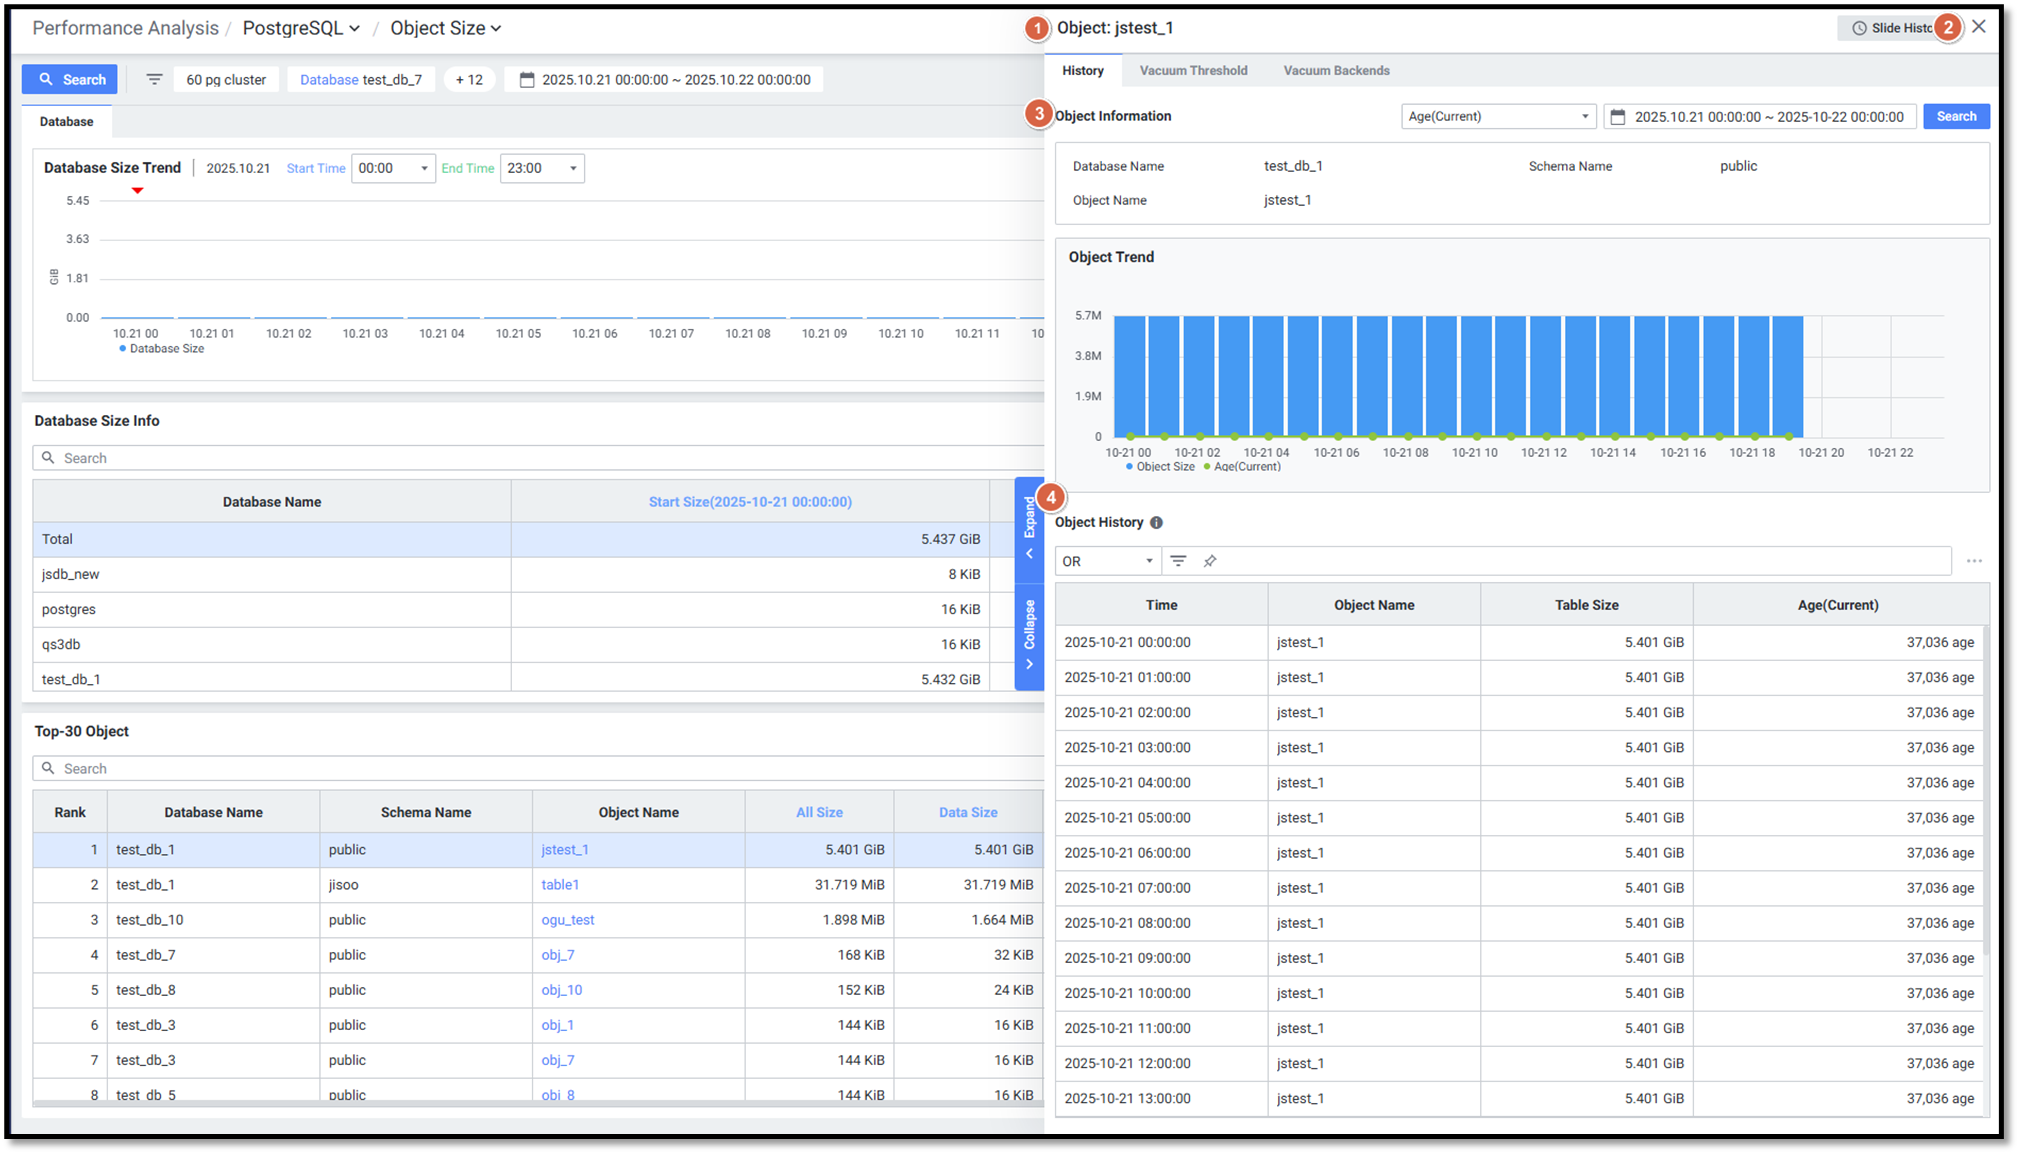
Task: Open the table1 object link
Action: pyautogui.click(x=560, y=885)
